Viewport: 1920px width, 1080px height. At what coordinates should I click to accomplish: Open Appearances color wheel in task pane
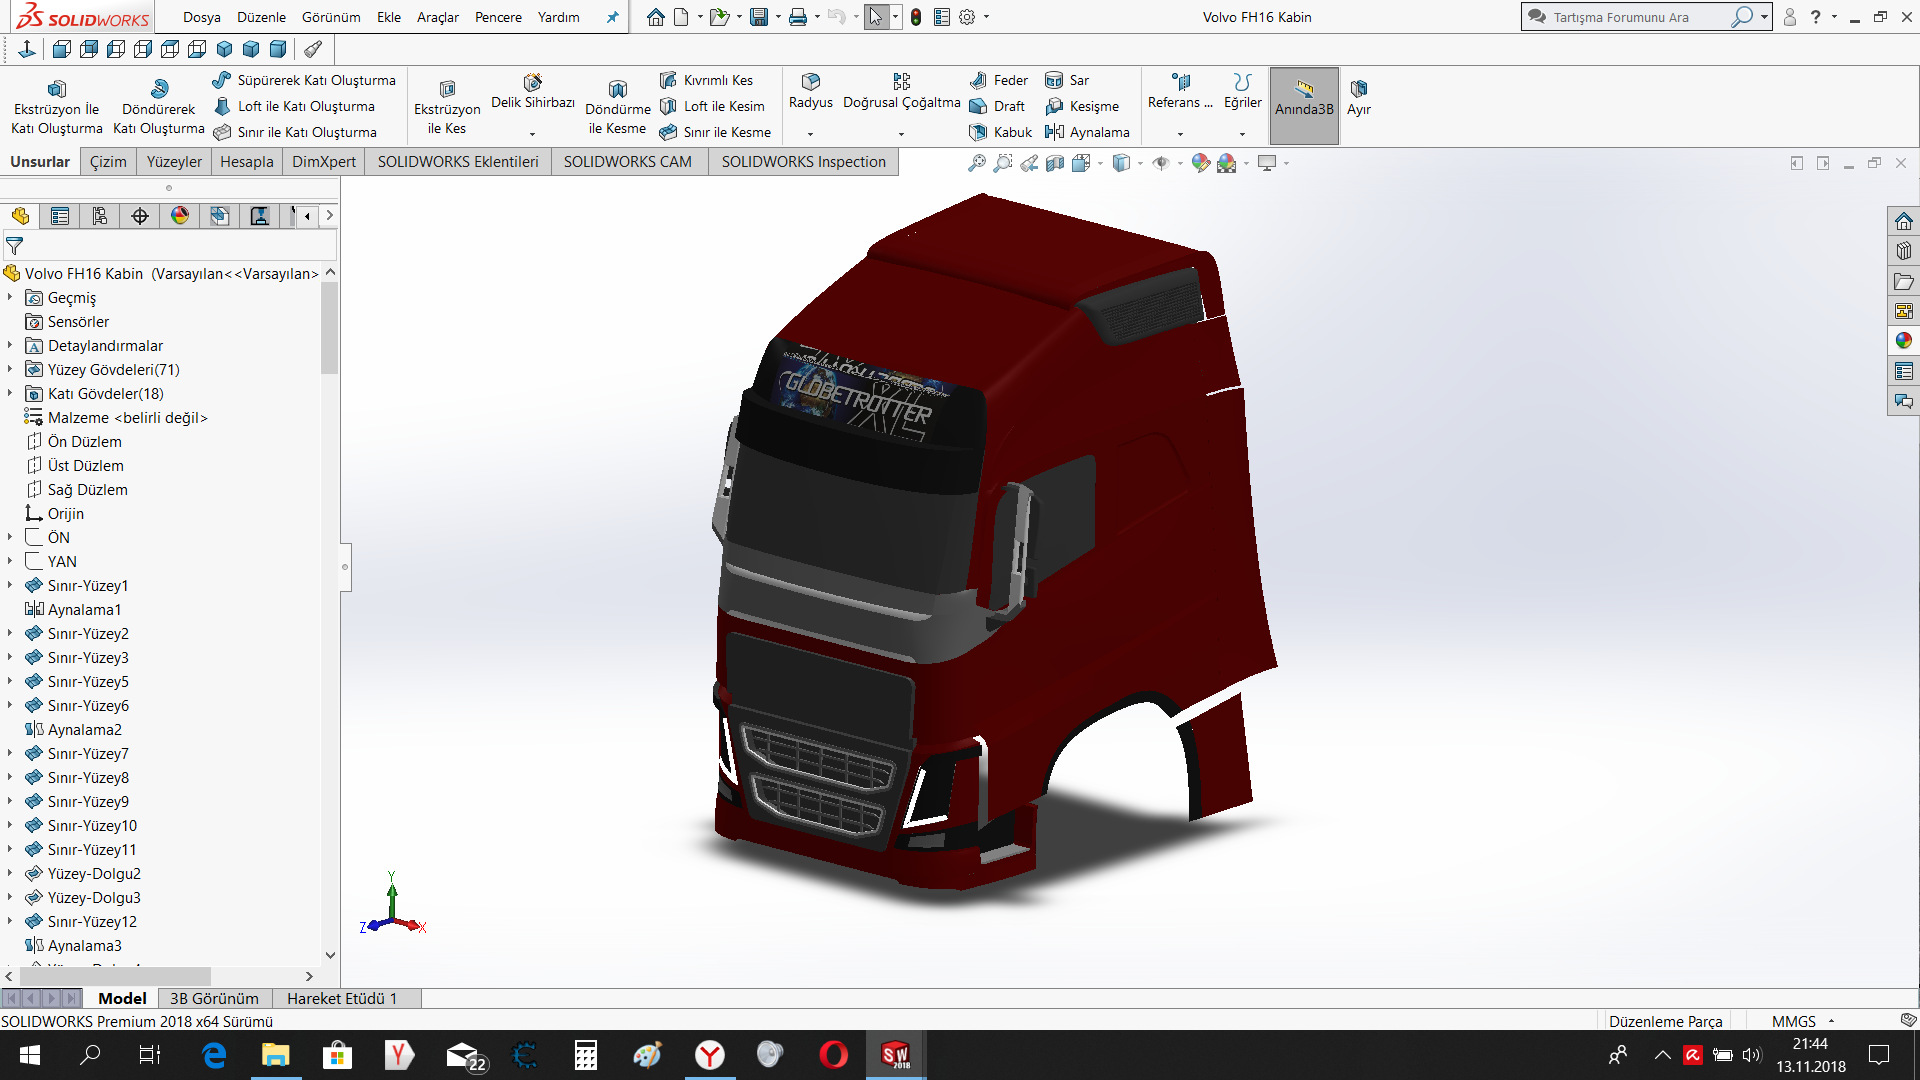(x=1903, y=341)
